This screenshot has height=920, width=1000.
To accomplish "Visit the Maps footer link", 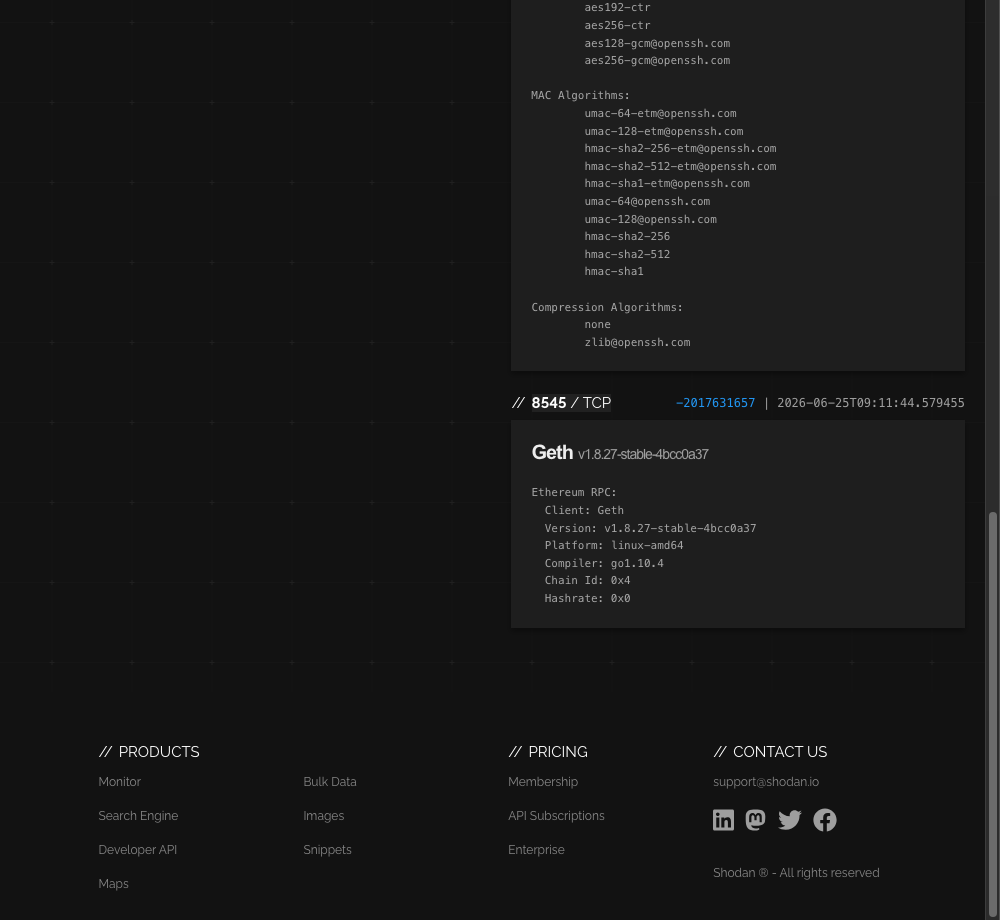I will [114, 884].
